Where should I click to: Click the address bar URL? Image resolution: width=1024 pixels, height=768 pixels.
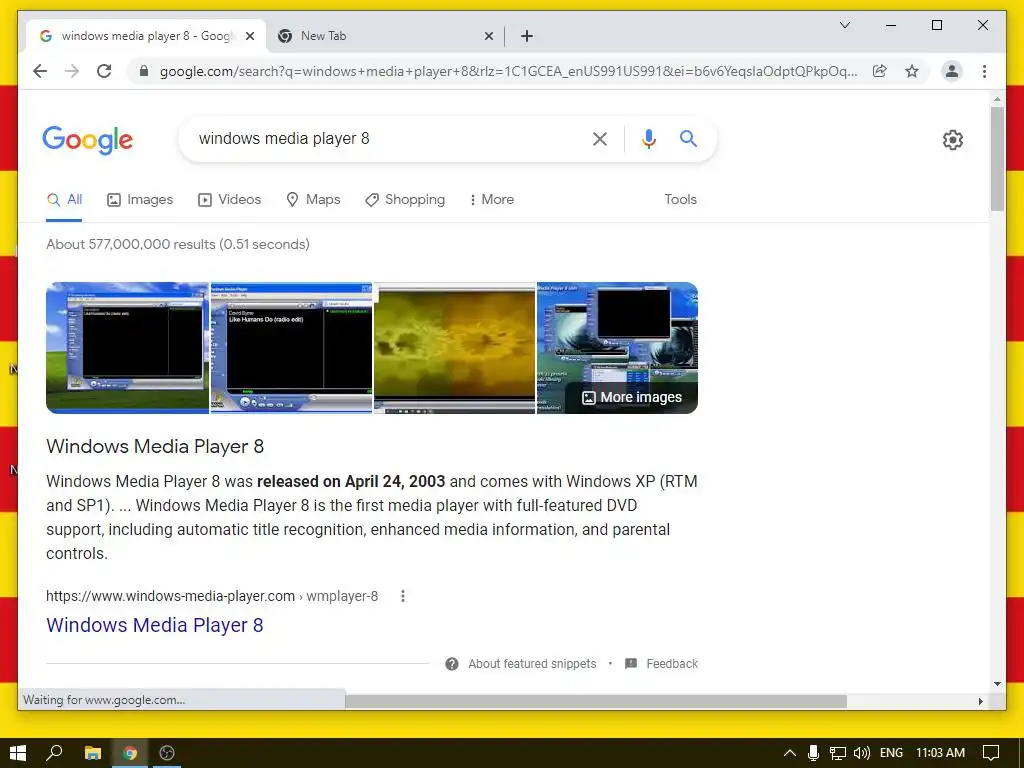[x=508, y=71]
